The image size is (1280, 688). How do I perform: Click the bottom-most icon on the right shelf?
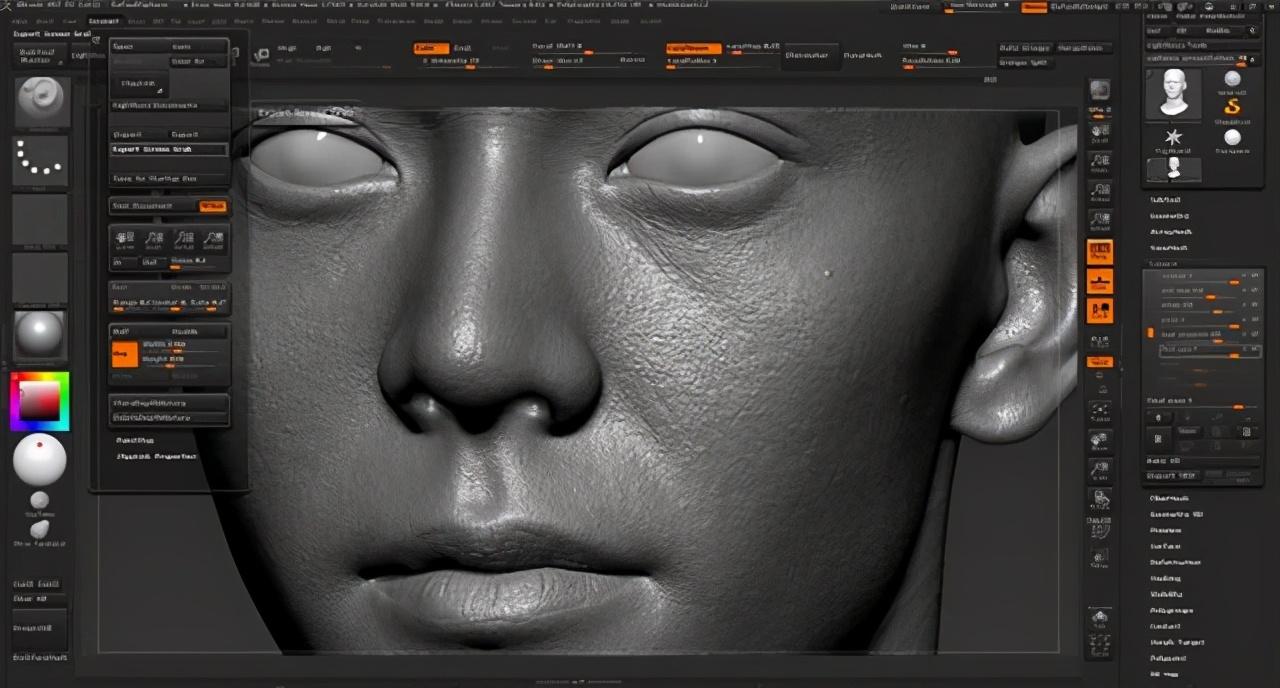pyautogui.click(x=1099, y=647)
